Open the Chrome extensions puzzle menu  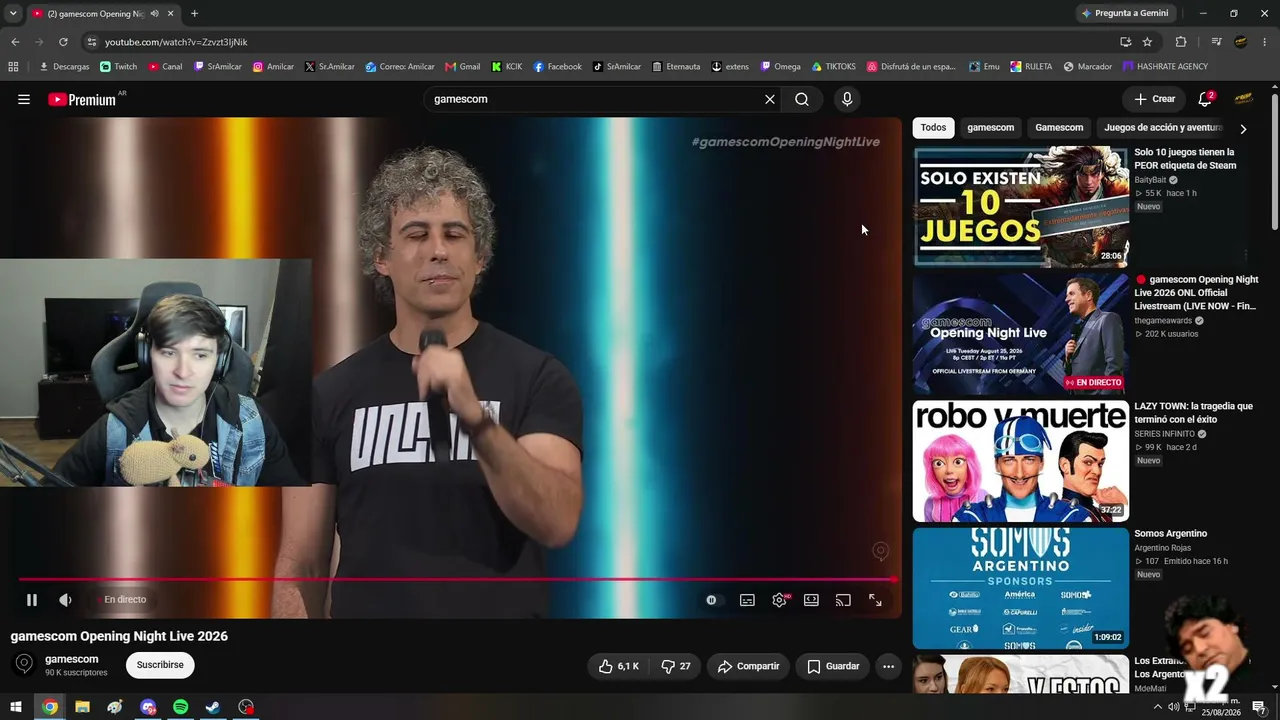1181,42
